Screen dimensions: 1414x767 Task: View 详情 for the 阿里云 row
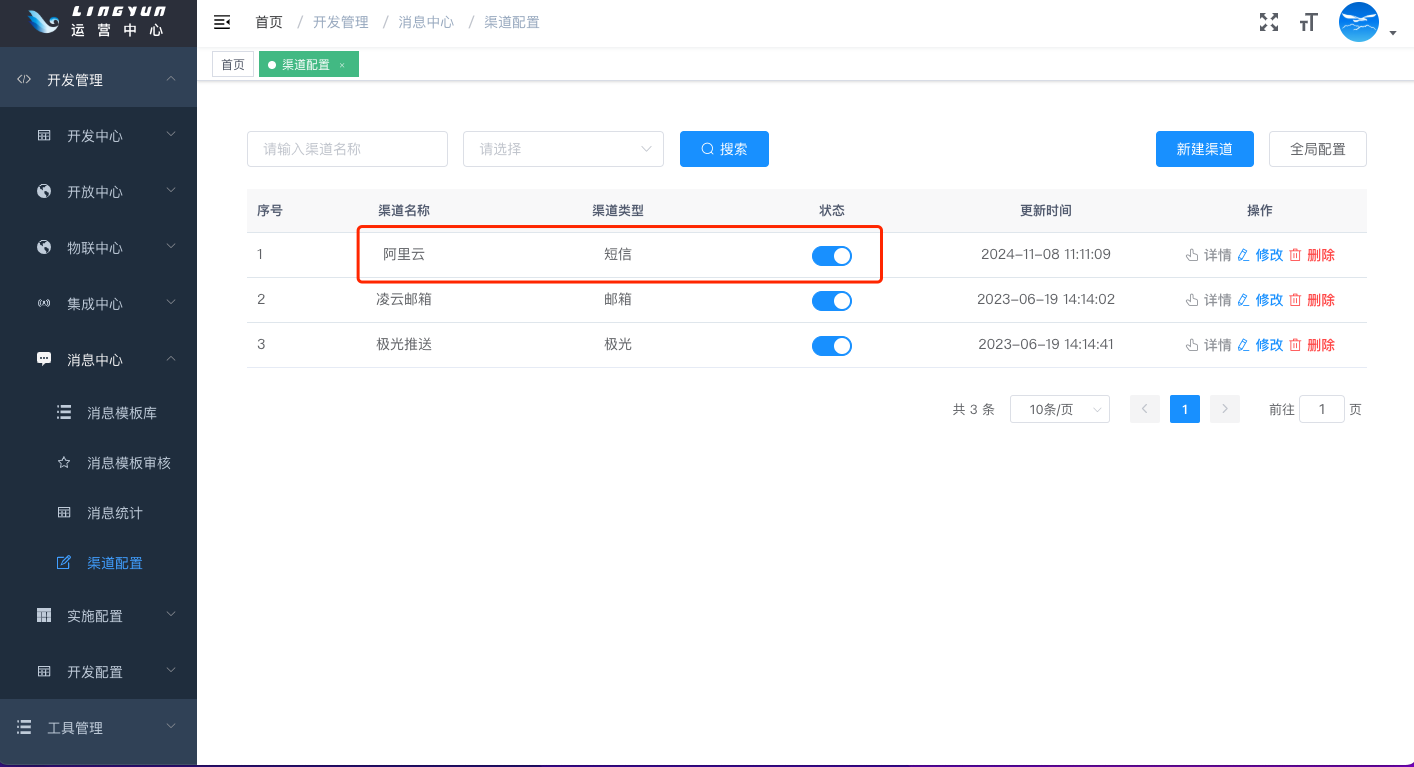pos(1208,255)
